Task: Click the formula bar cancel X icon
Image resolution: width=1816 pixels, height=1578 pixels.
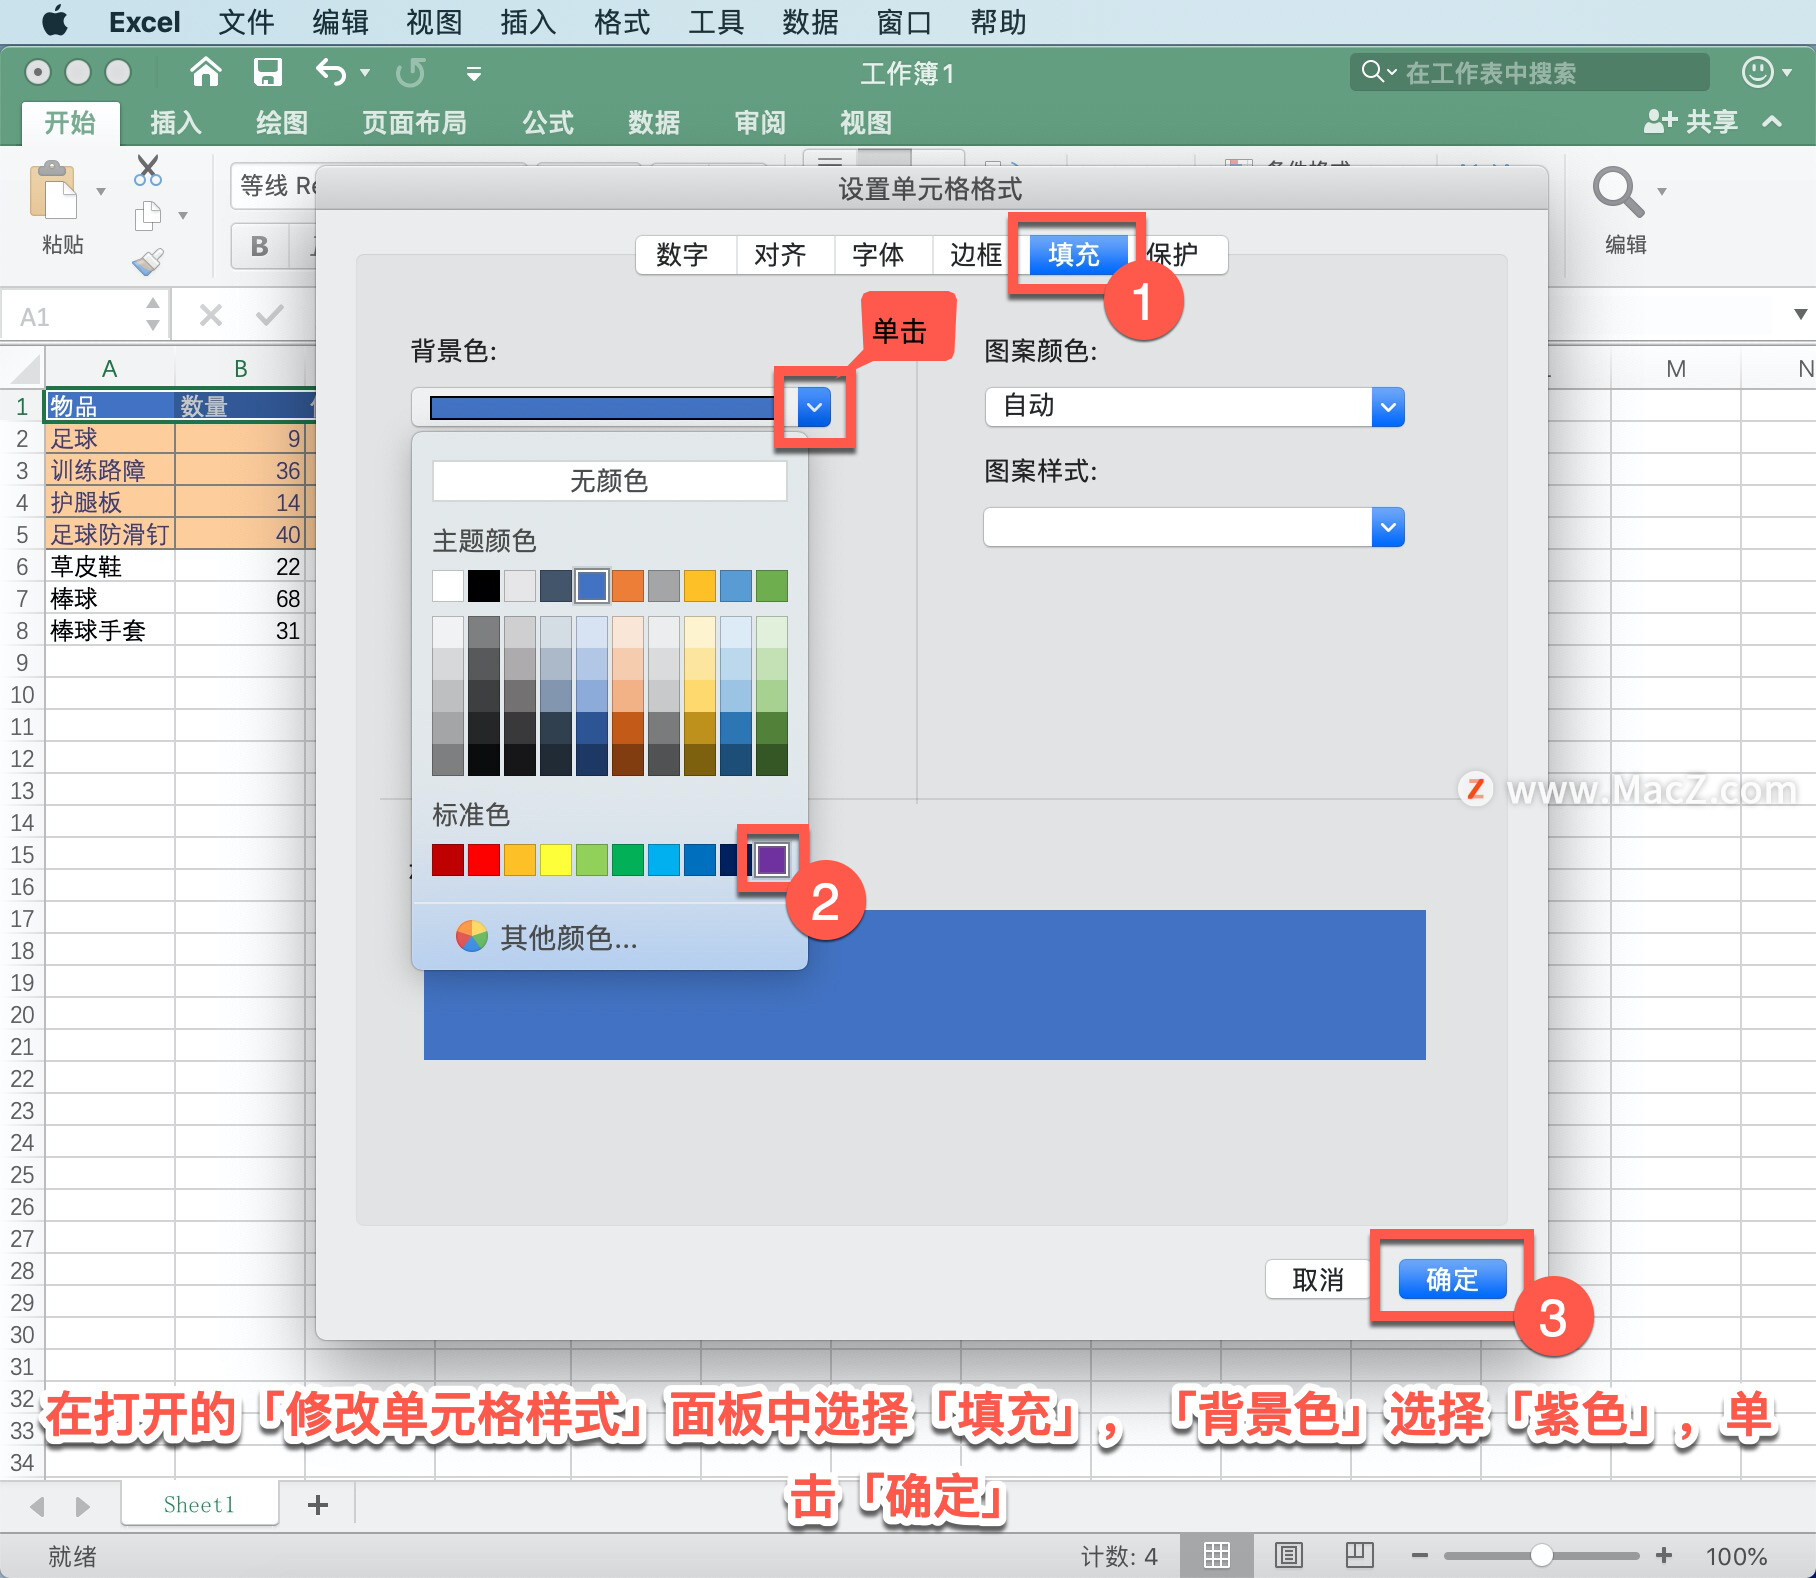Action: click(211, 316)
